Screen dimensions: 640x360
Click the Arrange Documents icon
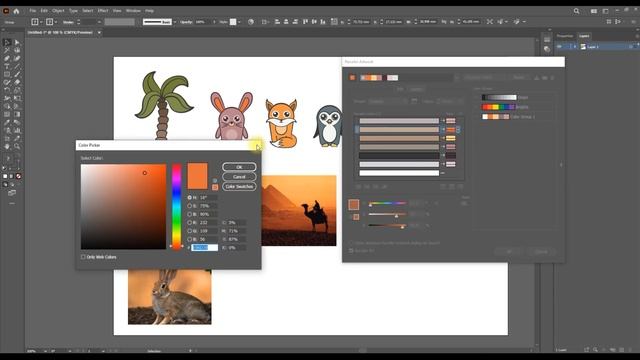point(594,11)
